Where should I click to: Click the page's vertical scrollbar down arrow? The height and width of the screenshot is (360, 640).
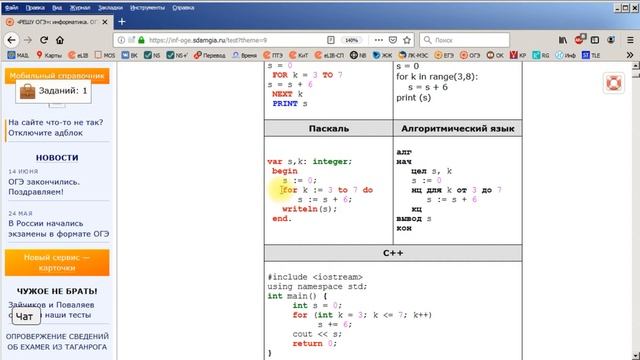636,356
